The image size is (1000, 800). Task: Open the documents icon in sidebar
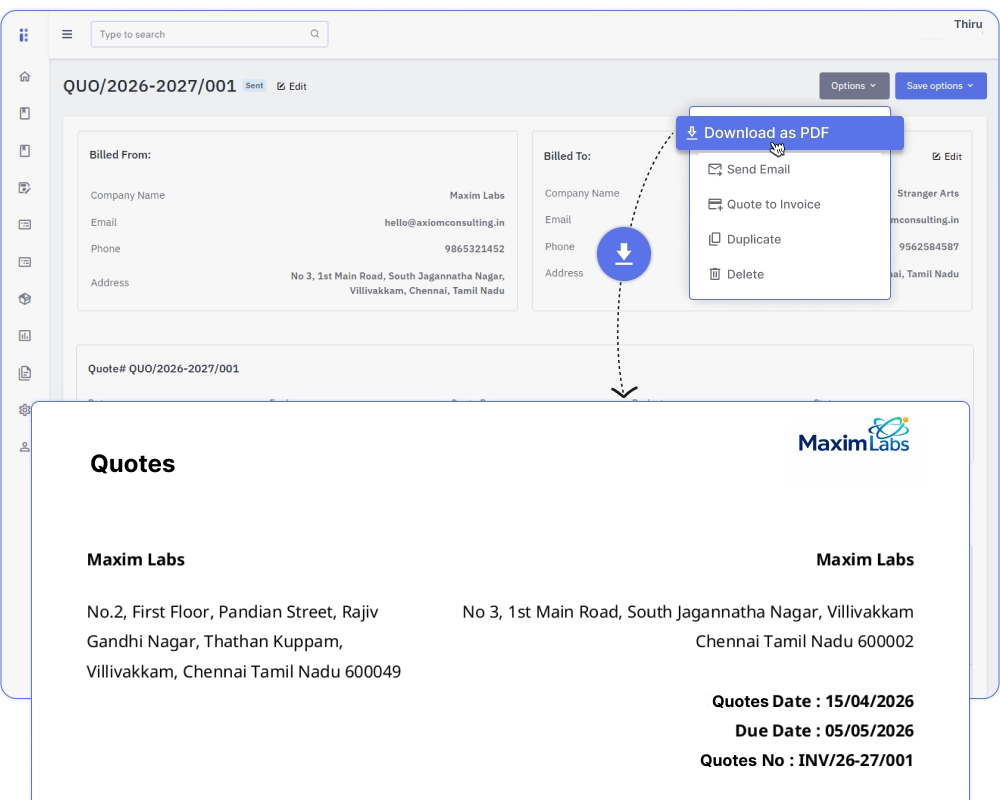point(25,373)
